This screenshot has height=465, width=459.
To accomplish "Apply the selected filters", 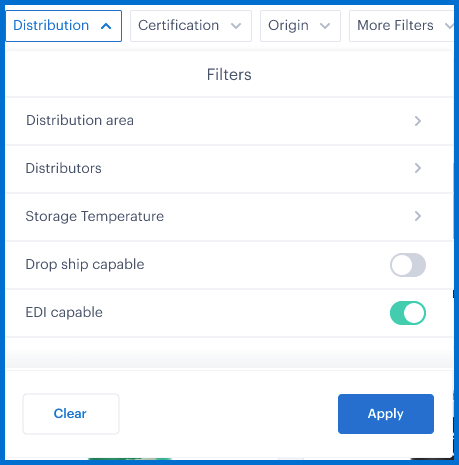I will click(386, 414).
